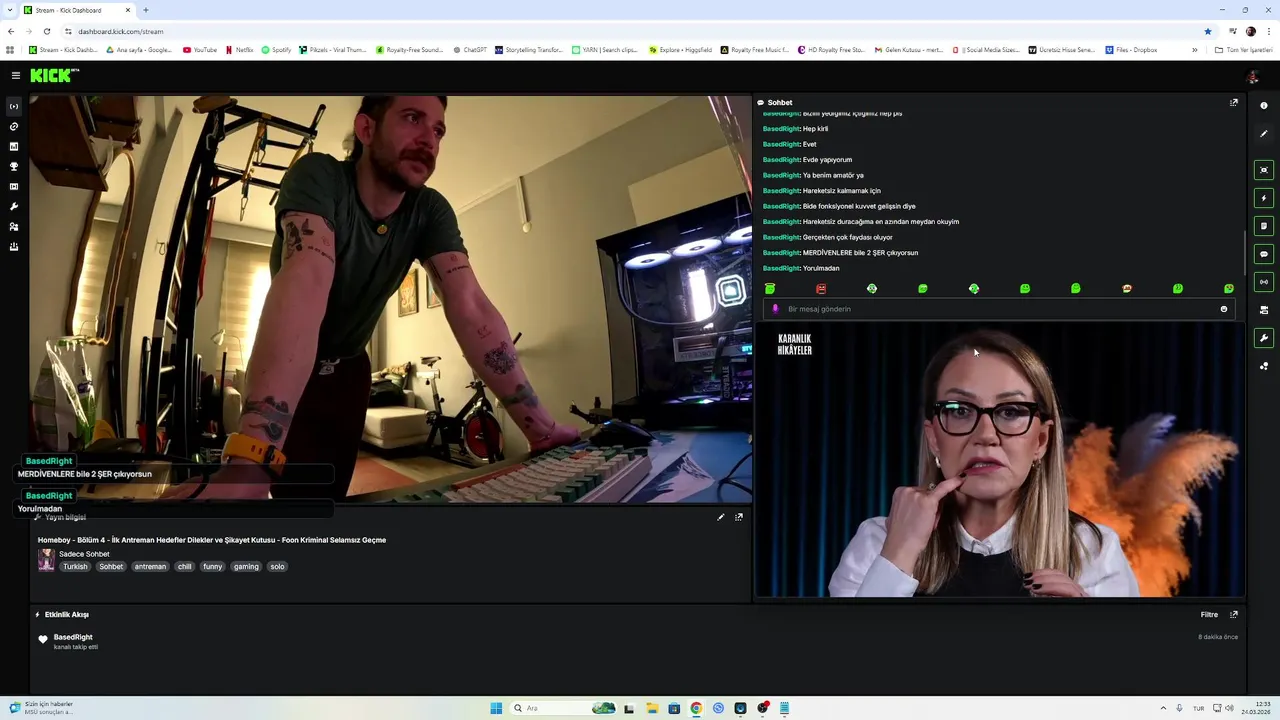Select the Sohbet tag
The height and width of the screenshot is (720, 1280).
coord(111,567)
